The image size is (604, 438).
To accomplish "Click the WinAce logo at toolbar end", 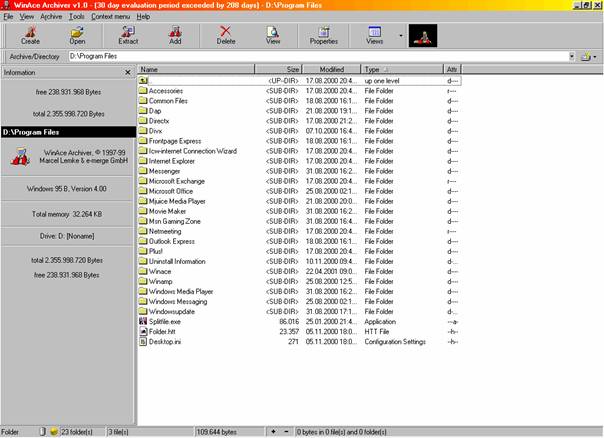I will click(423, 36).
